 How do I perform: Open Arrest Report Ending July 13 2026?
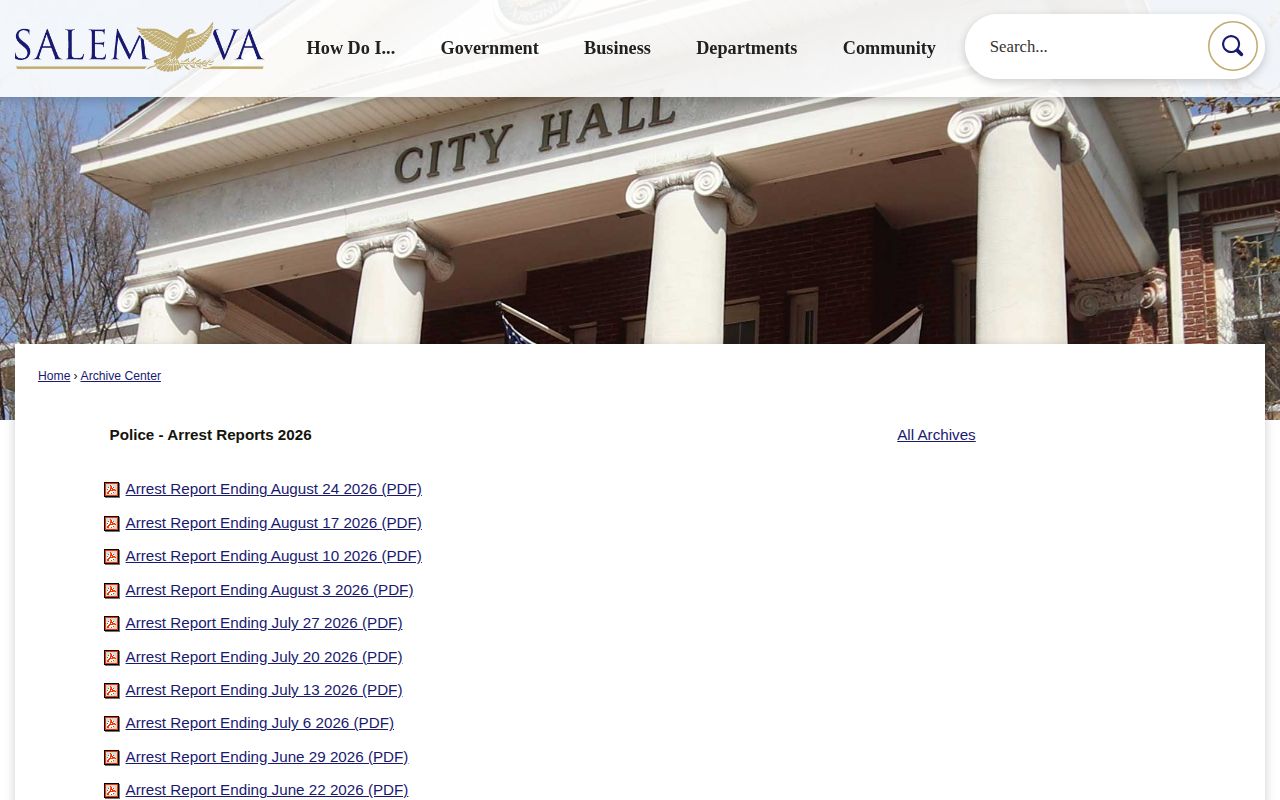click(264, 690)
